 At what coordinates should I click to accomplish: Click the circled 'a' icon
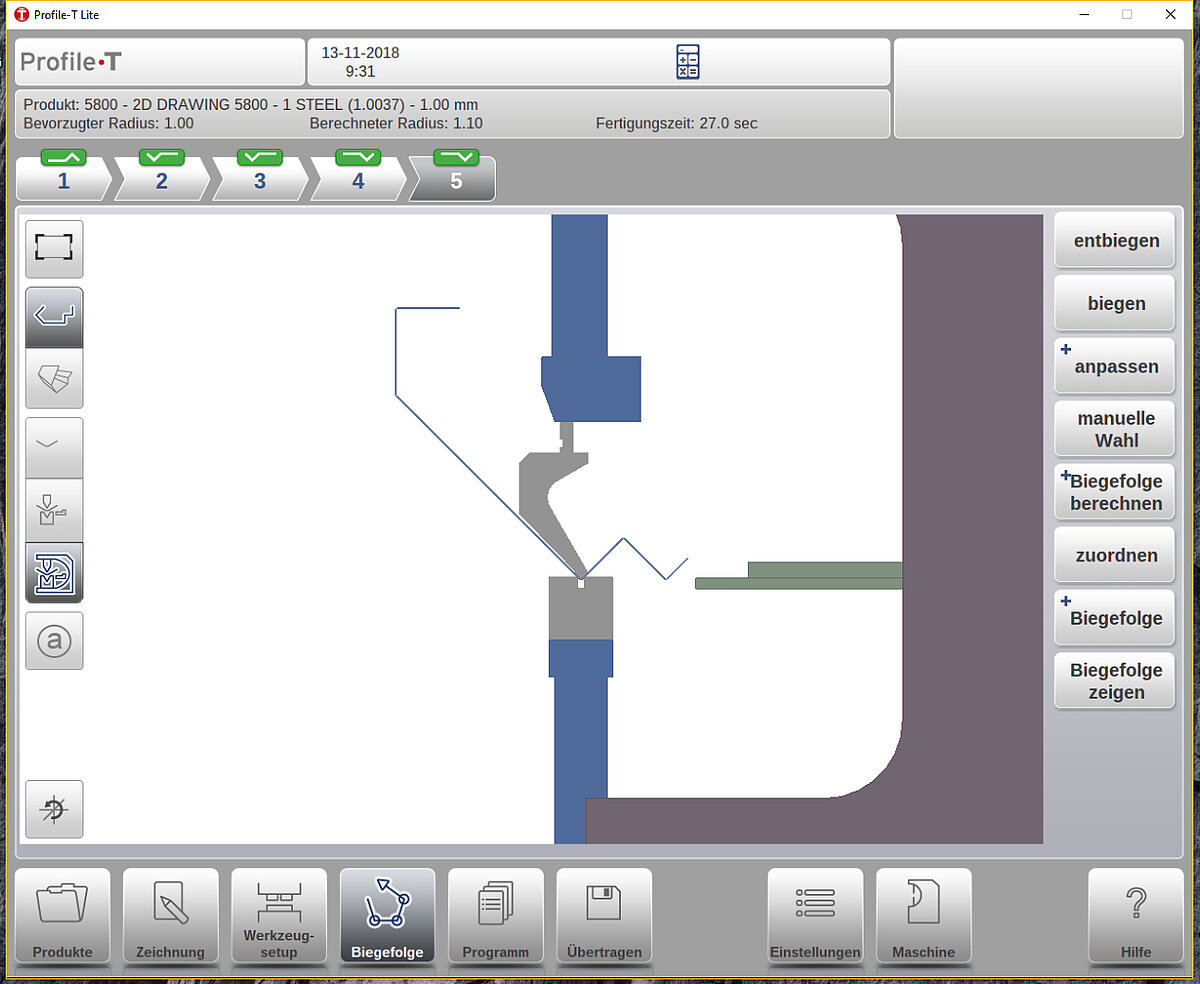click(x=54, y=641)
